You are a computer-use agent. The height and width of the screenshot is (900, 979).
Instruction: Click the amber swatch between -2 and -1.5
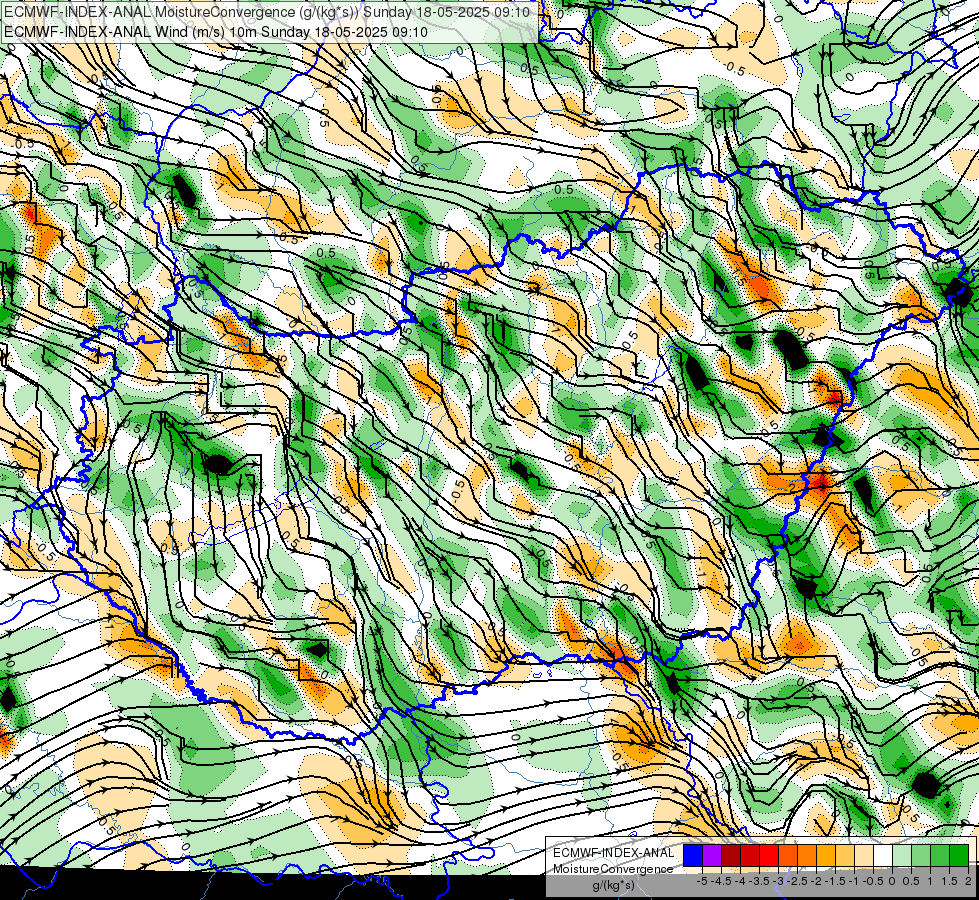[x=826, y=855]
